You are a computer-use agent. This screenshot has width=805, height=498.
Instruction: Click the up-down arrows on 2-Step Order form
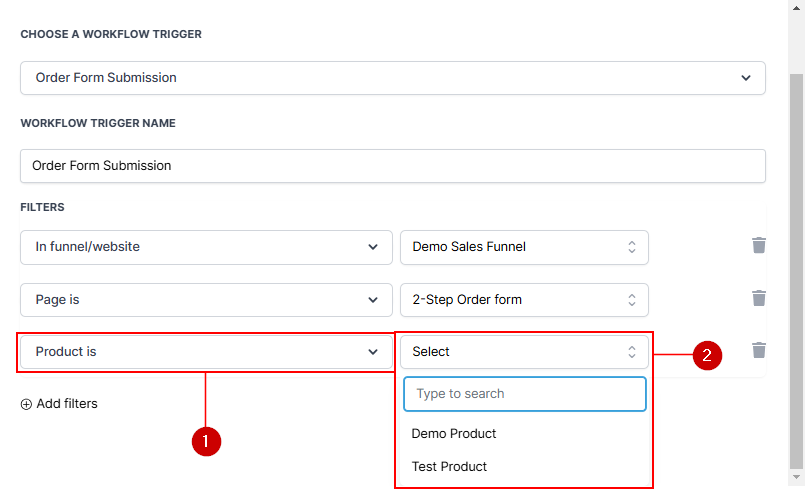631,299
